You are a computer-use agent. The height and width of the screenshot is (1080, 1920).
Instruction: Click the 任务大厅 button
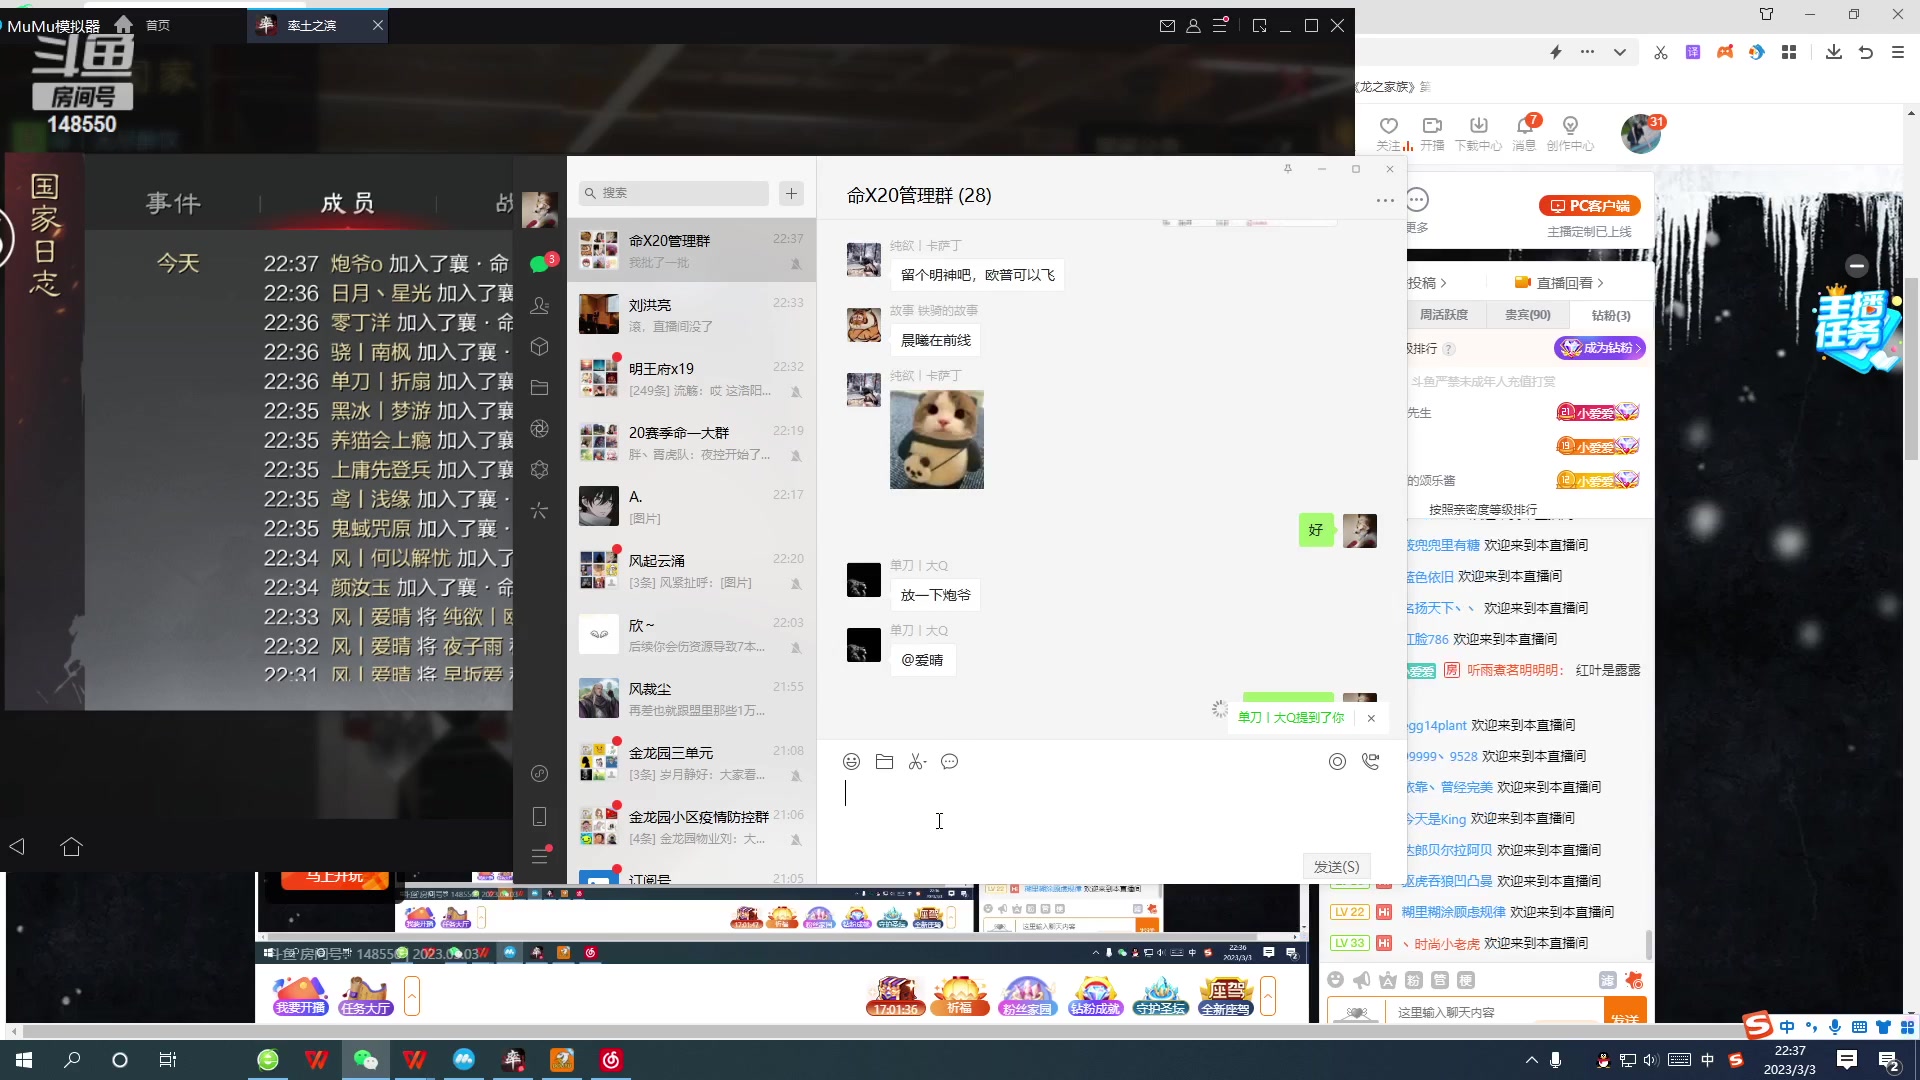[365, 997]
